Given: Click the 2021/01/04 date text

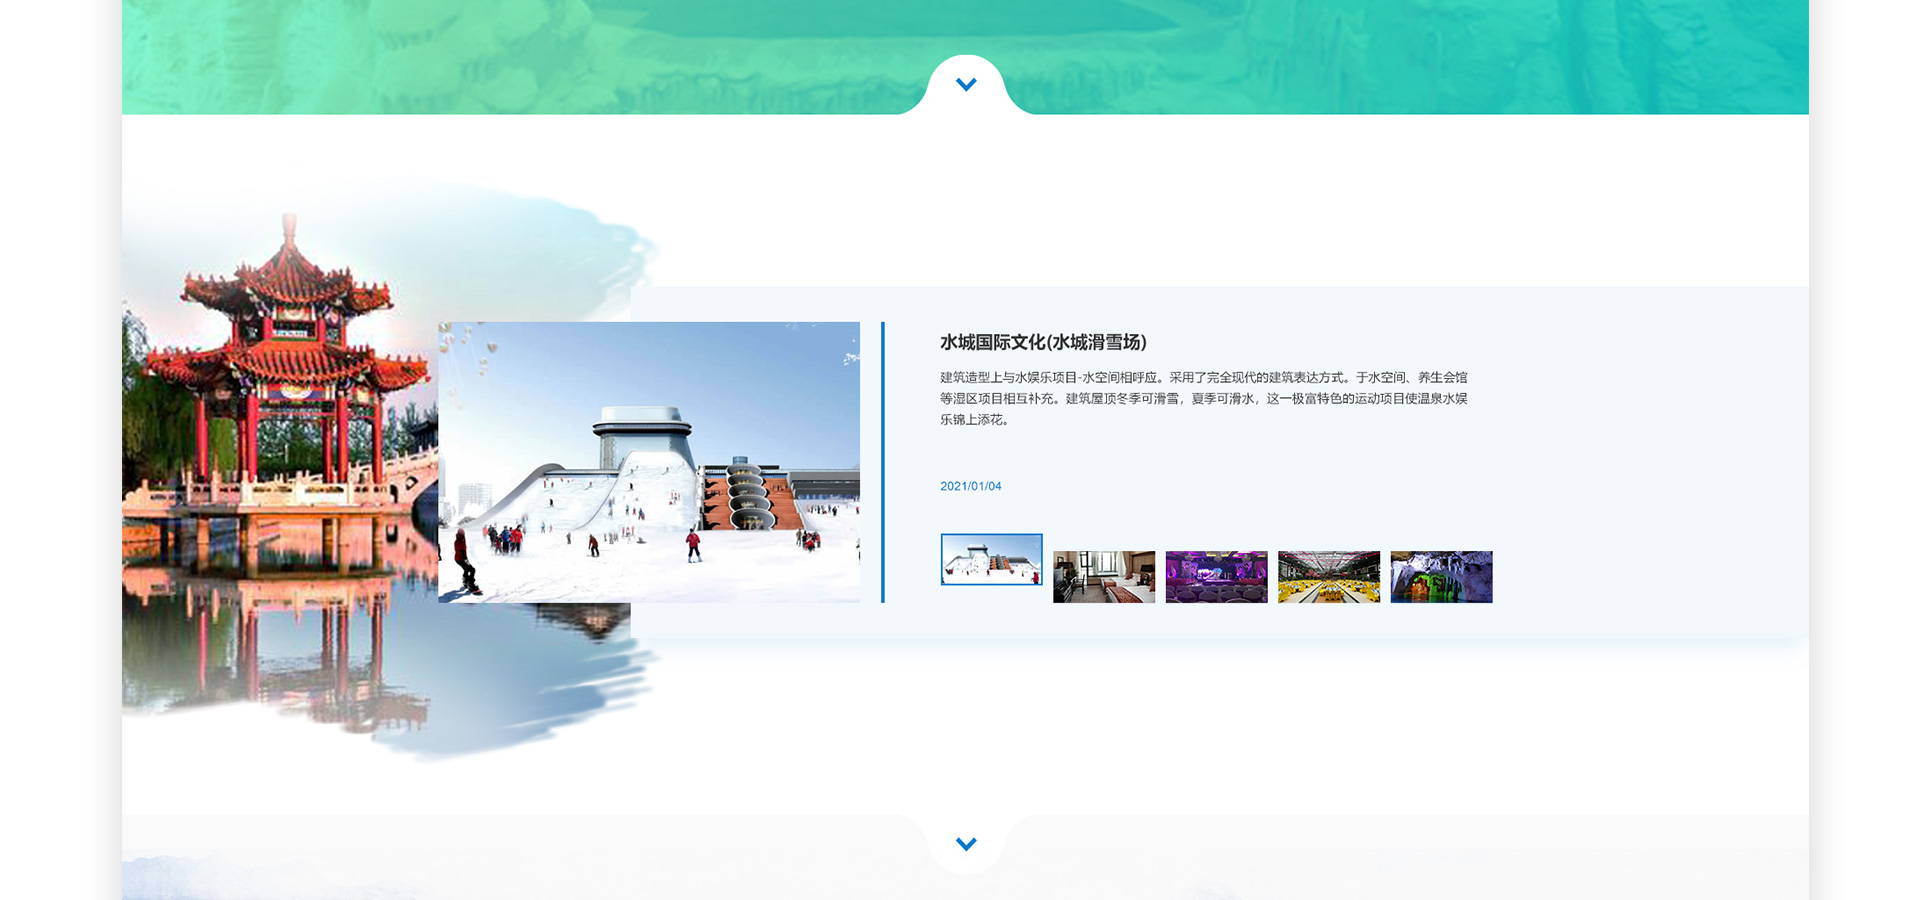Looking at the screenshot, I should 970,486.
